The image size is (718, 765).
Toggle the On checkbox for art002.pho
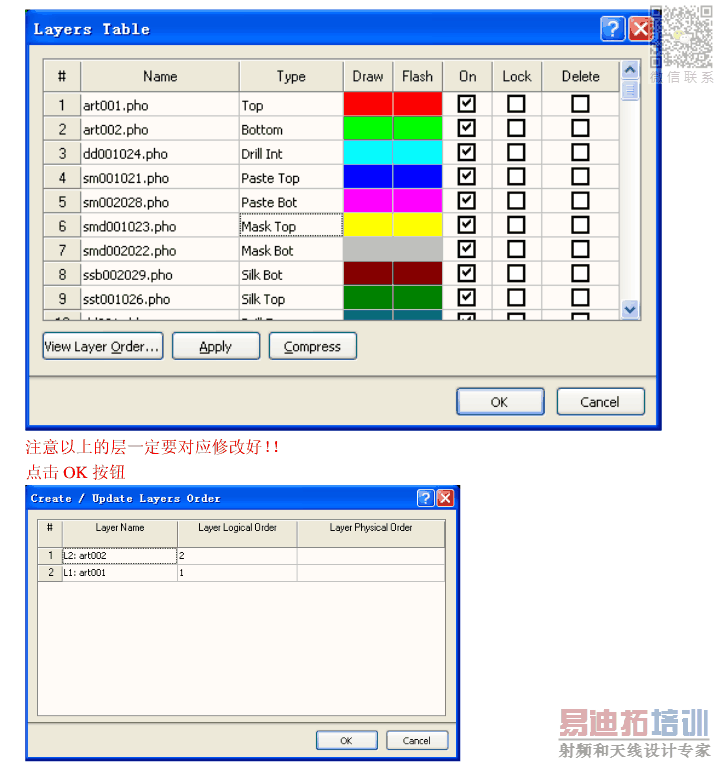click(467, 128)
